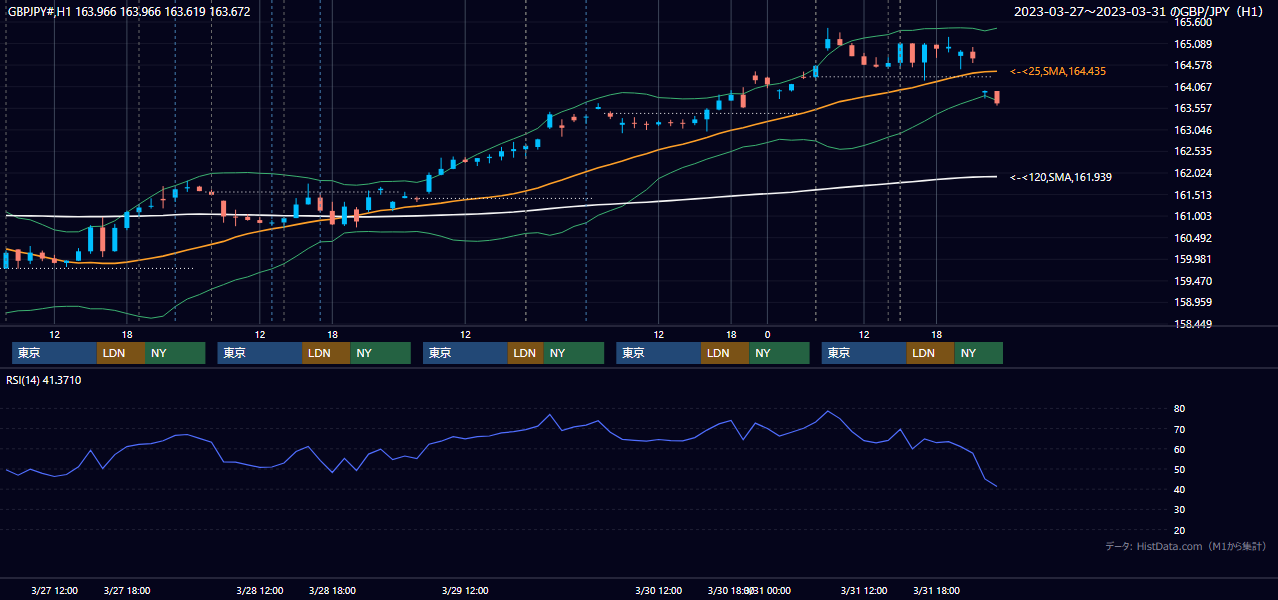Select the 3/31 18:00 time label
This screenshot has height=600, width=1278.
[x=937, y=591]
